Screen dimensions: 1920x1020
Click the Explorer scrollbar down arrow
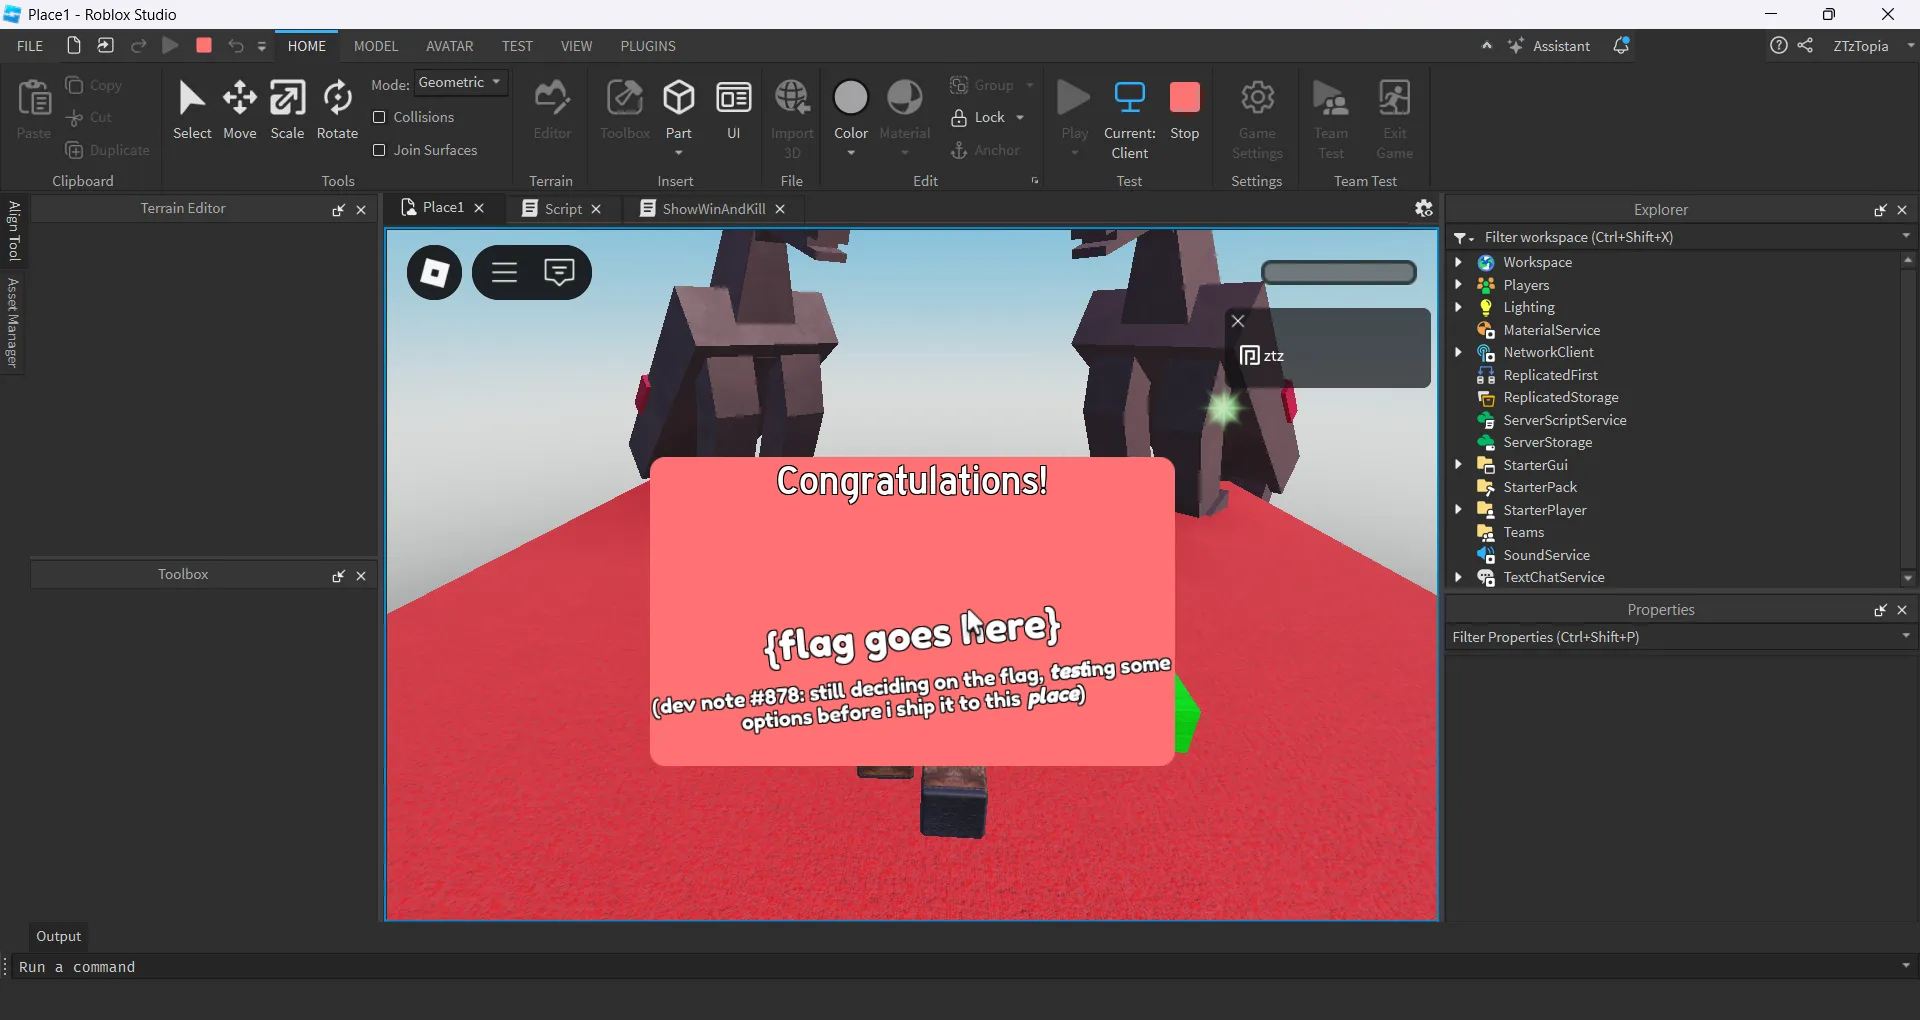[x=1908, y=578]
